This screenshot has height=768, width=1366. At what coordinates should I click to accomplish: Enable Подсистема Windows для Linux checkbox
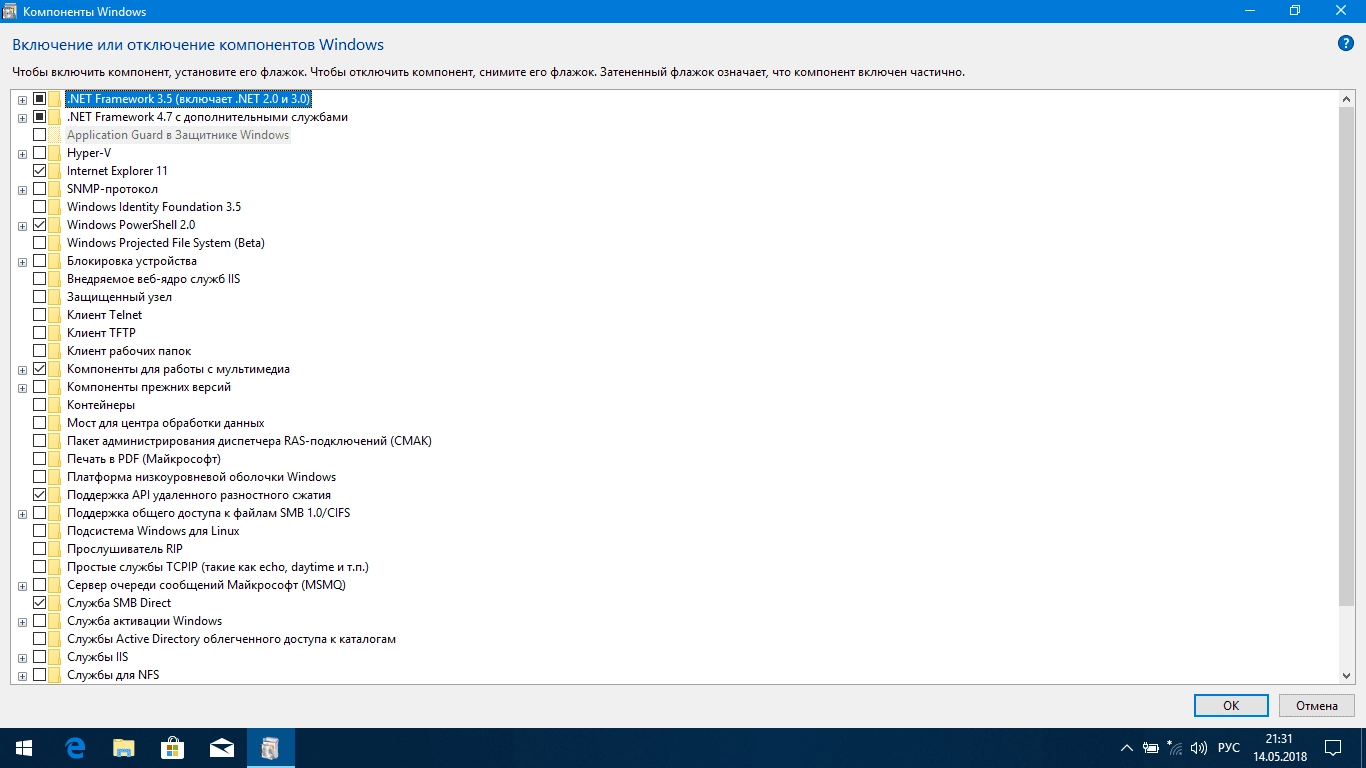coord(40,531)
